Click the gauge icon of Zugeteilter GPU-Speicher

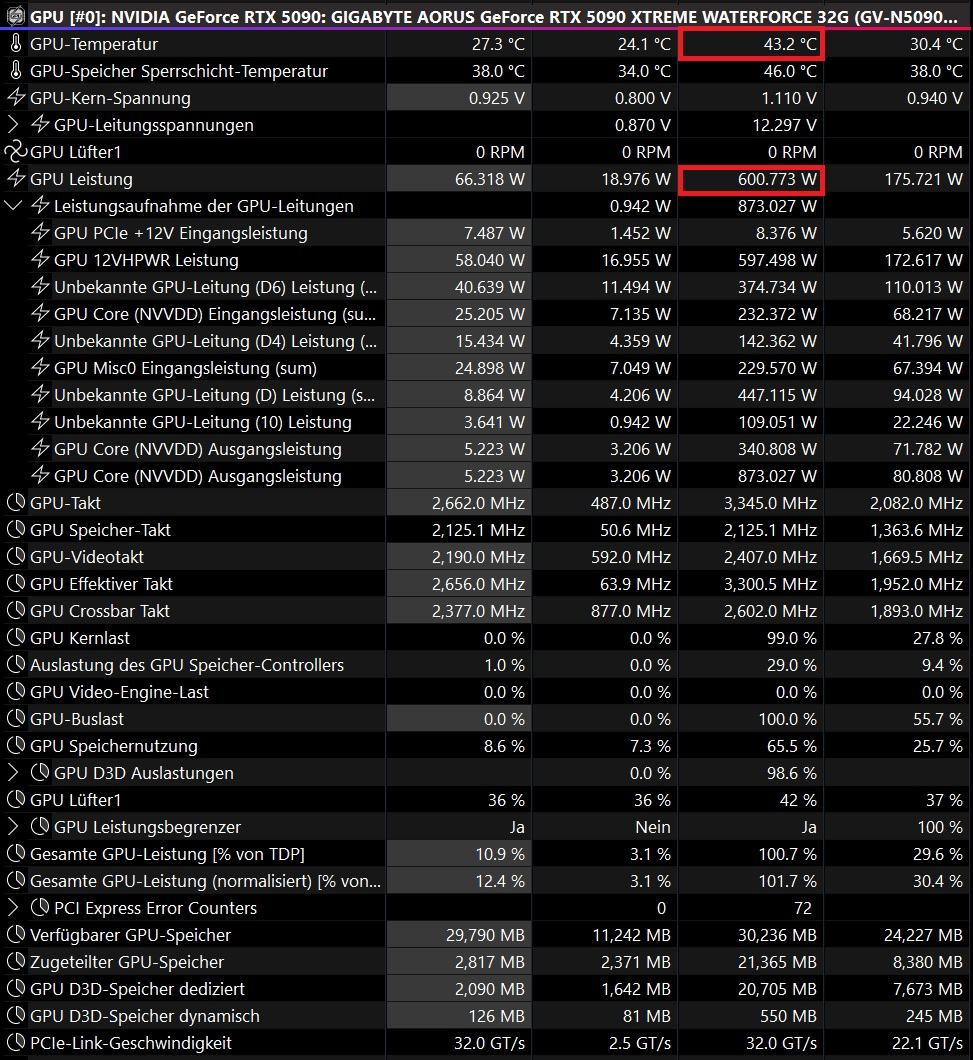point(16,962)
